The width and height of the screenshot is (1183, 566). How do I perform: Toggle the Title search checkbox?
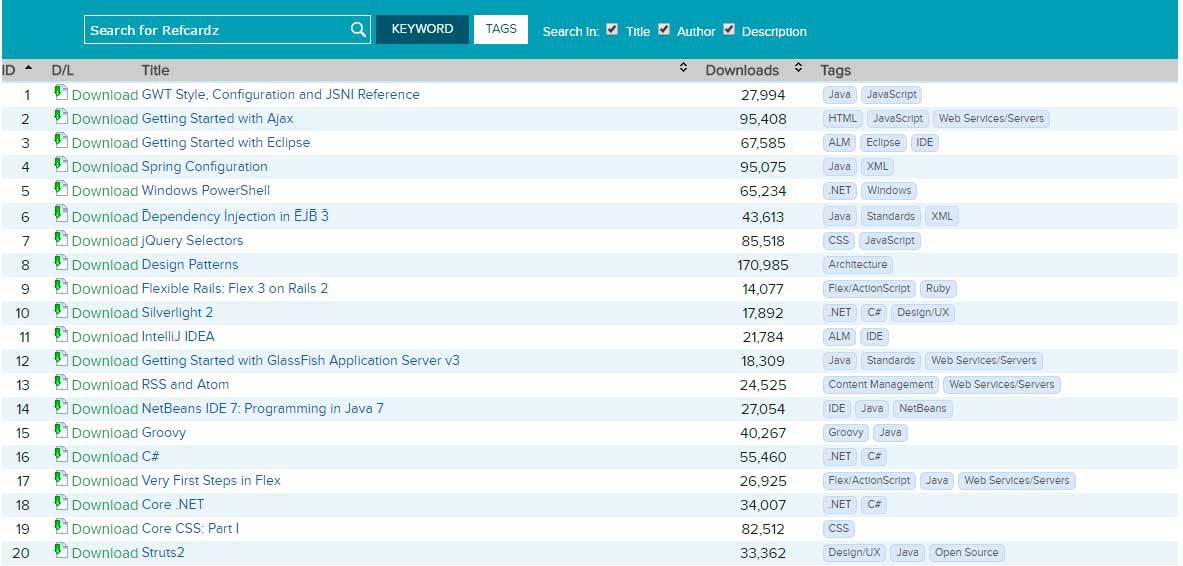(x=612, y=29)
